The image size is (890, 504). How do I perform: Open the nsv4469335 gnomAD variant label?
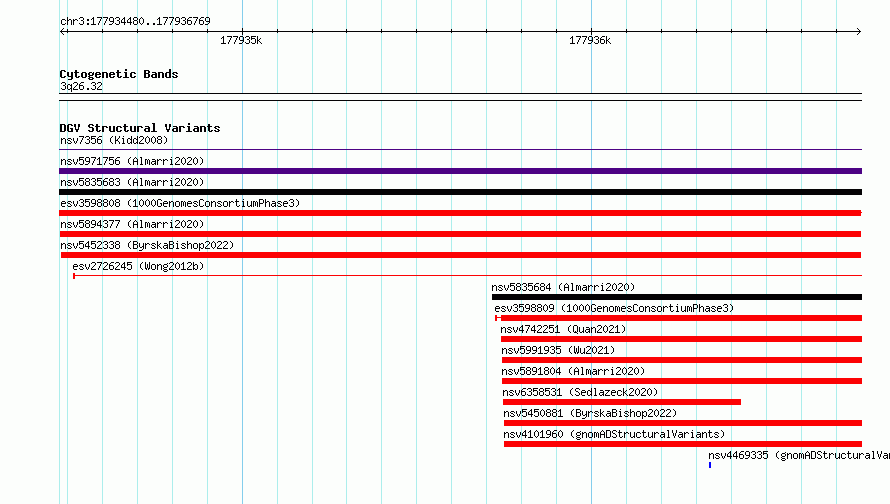coord(799,455)
